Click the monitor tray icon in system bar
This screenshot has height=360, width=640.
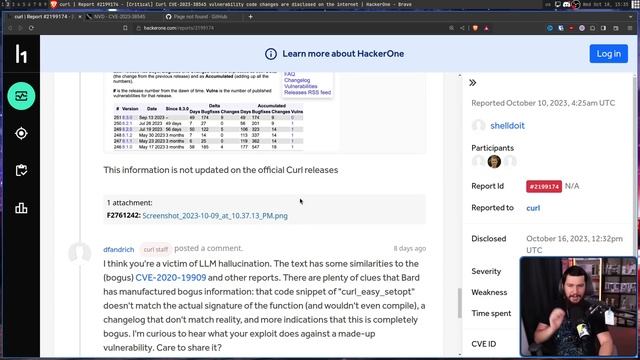[x=558, y=4]
